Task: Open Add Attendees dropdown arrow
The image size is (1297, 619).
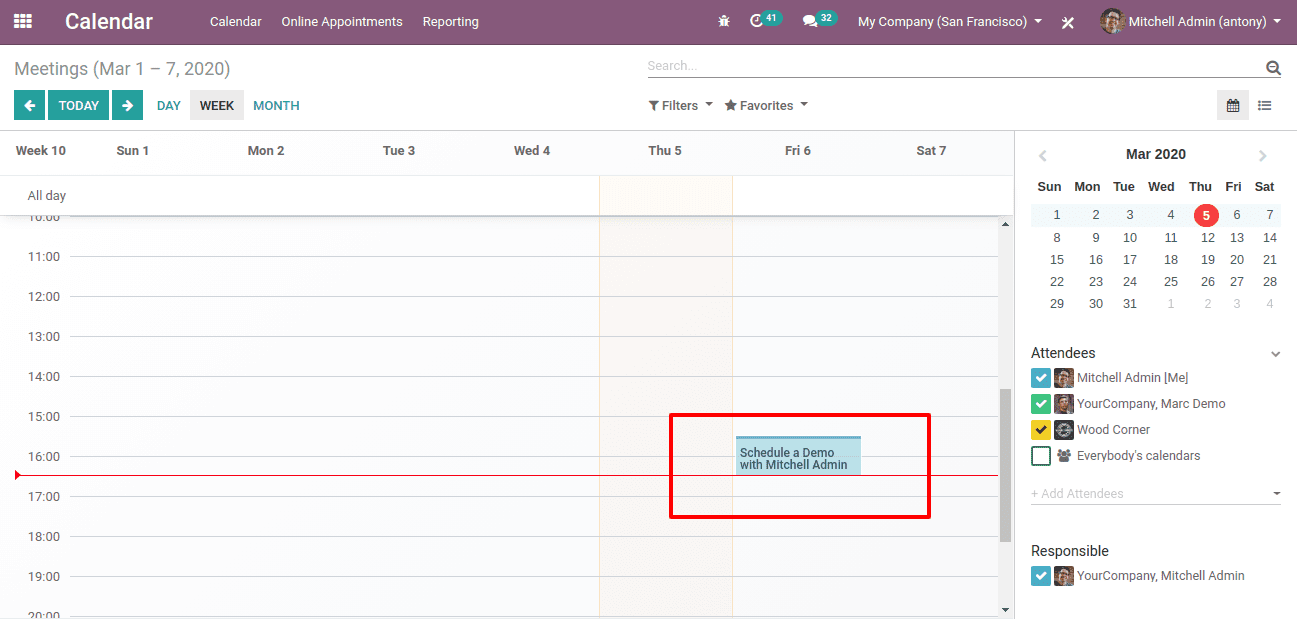Action: [x=1276, y=493]
